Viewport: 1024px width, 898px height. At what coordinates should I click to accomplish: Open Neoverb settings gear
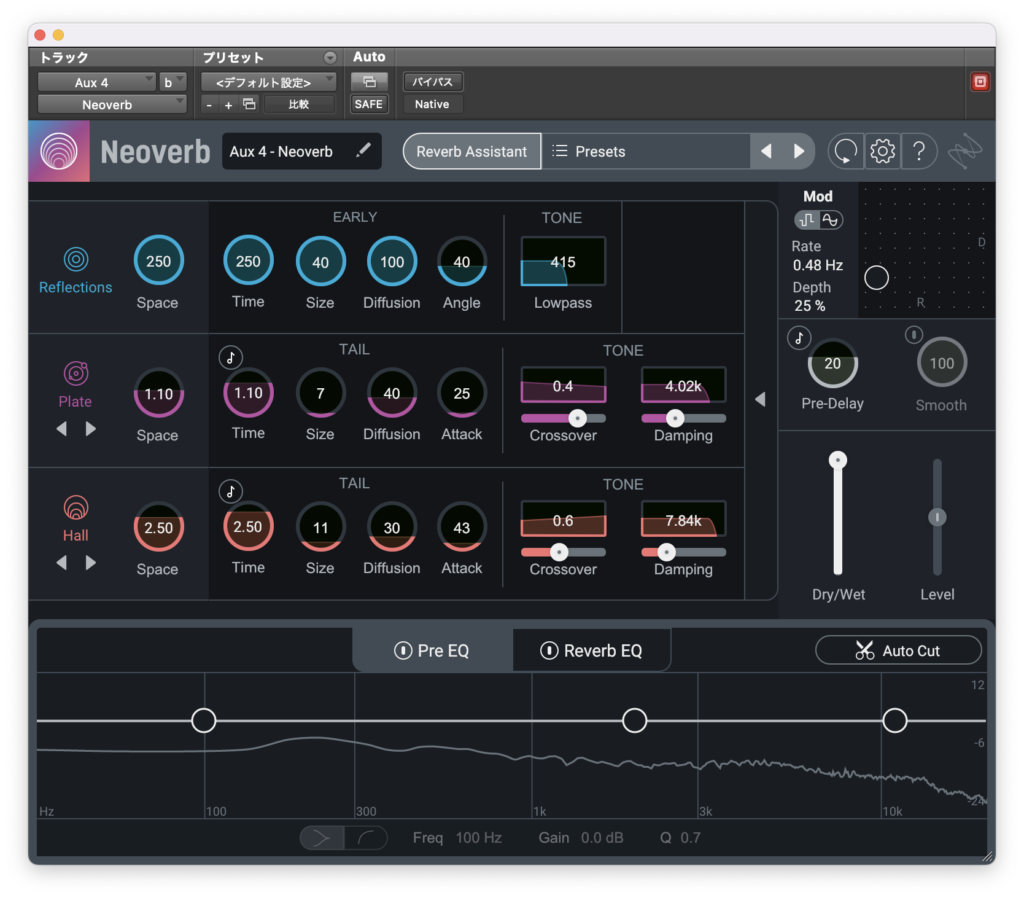(x=882, y=152)
